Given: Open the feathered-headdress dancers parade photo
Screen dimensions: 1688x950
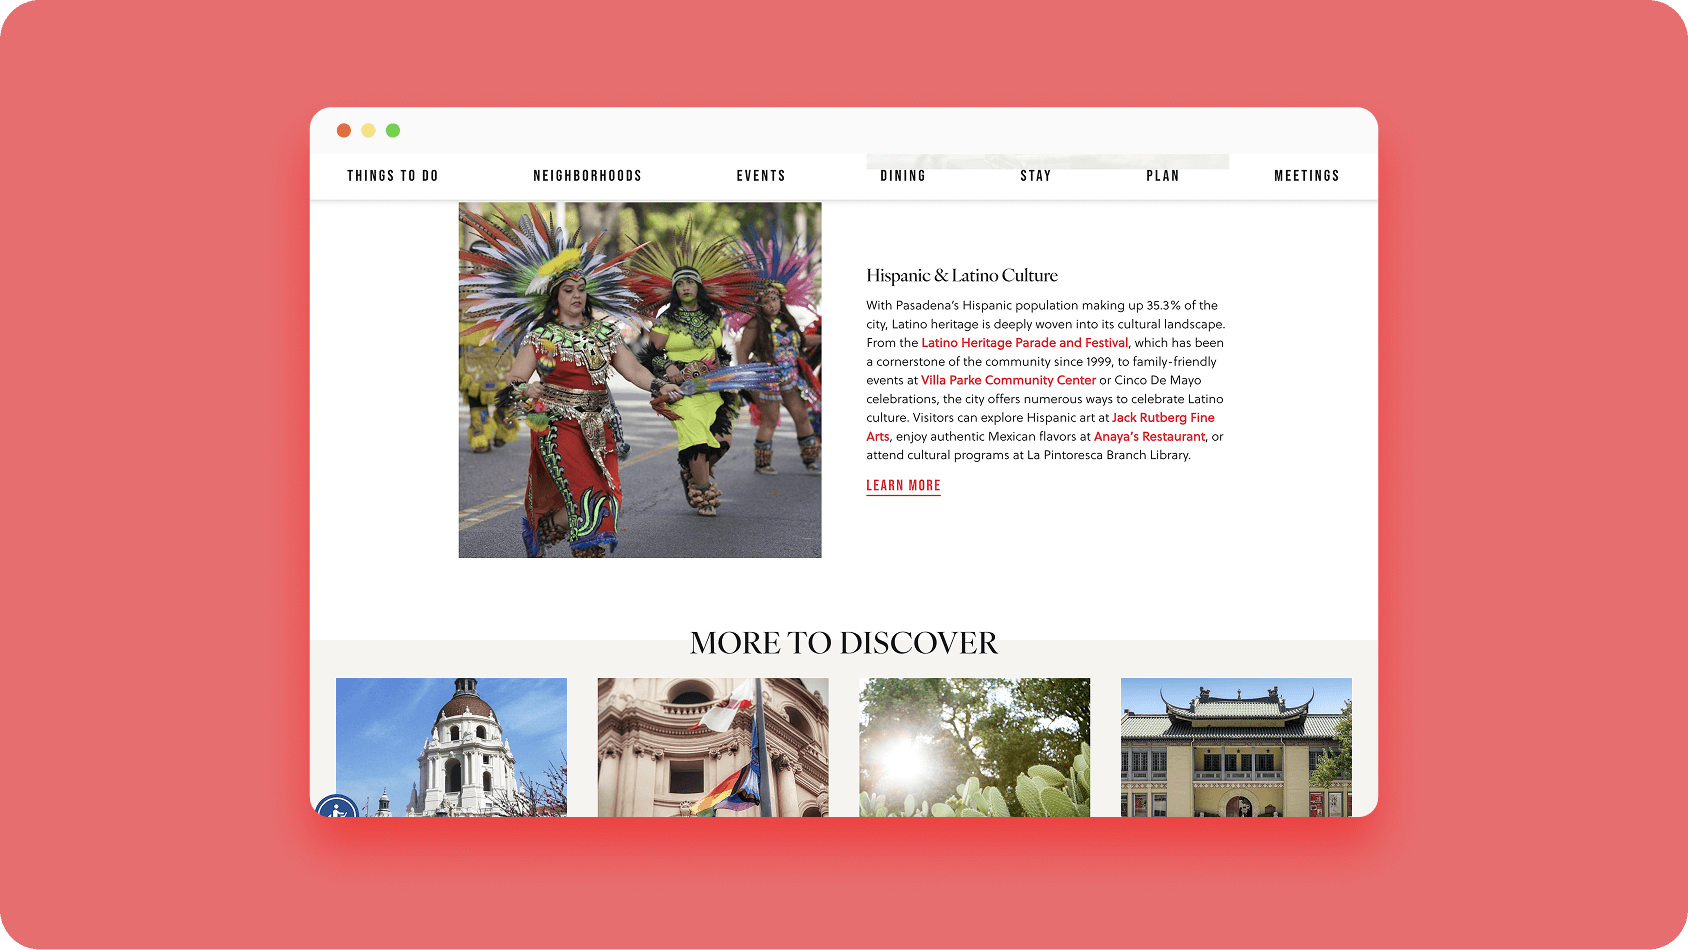Looking at the screenshot, I should click(x=640, y=380).
